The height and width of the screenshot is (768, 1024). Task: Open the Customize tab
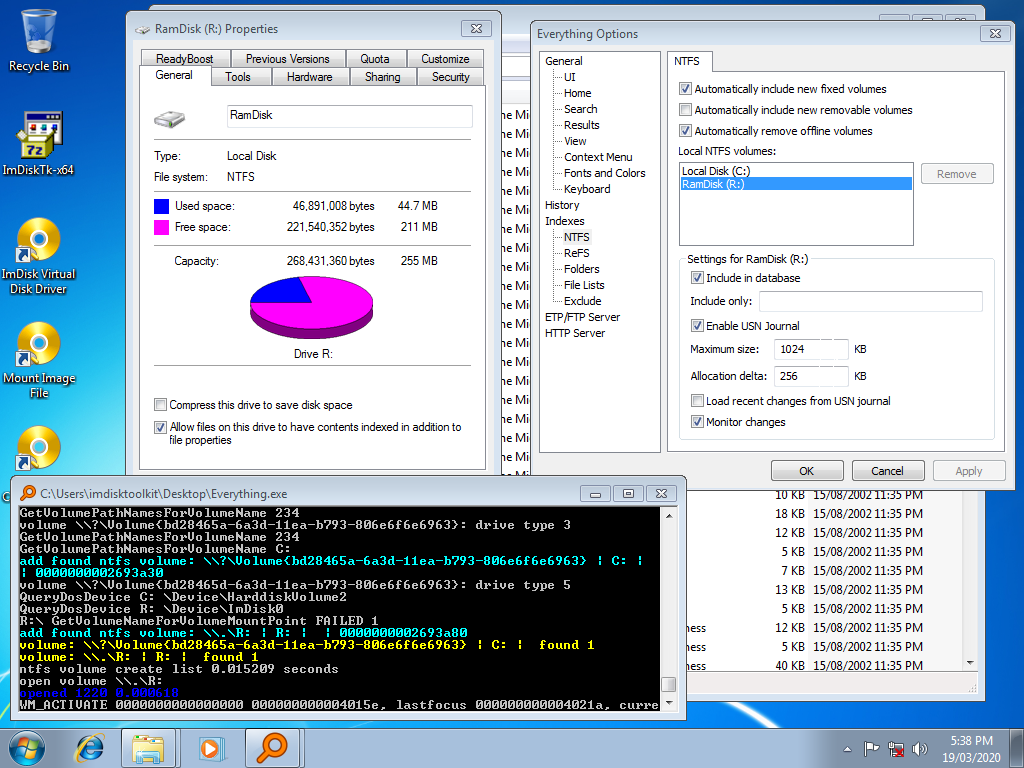point(445,59)
